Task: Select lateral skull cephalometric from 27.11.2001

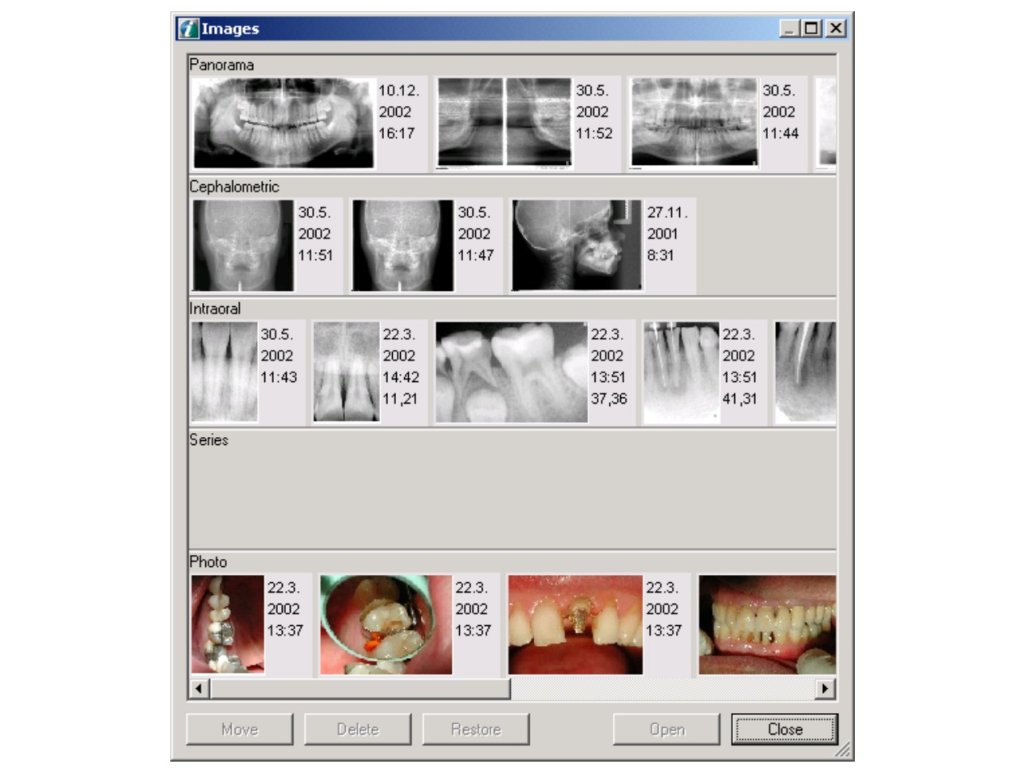Action: point(577,245)
